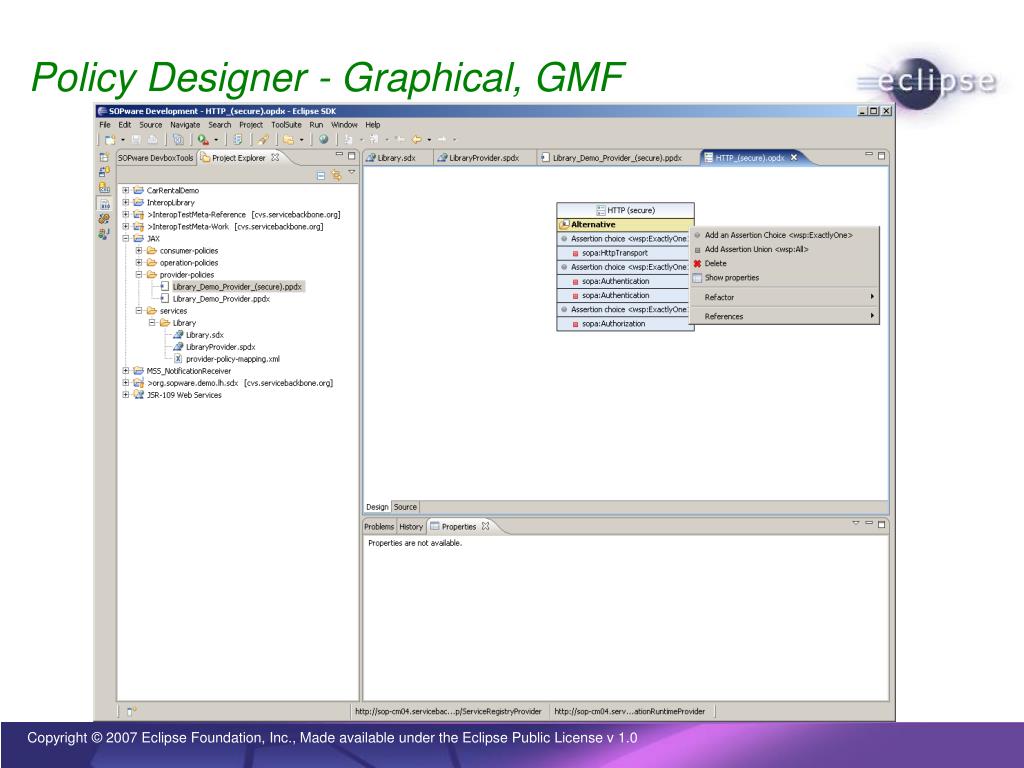Click the globe web browser toolbar icon

323,139
